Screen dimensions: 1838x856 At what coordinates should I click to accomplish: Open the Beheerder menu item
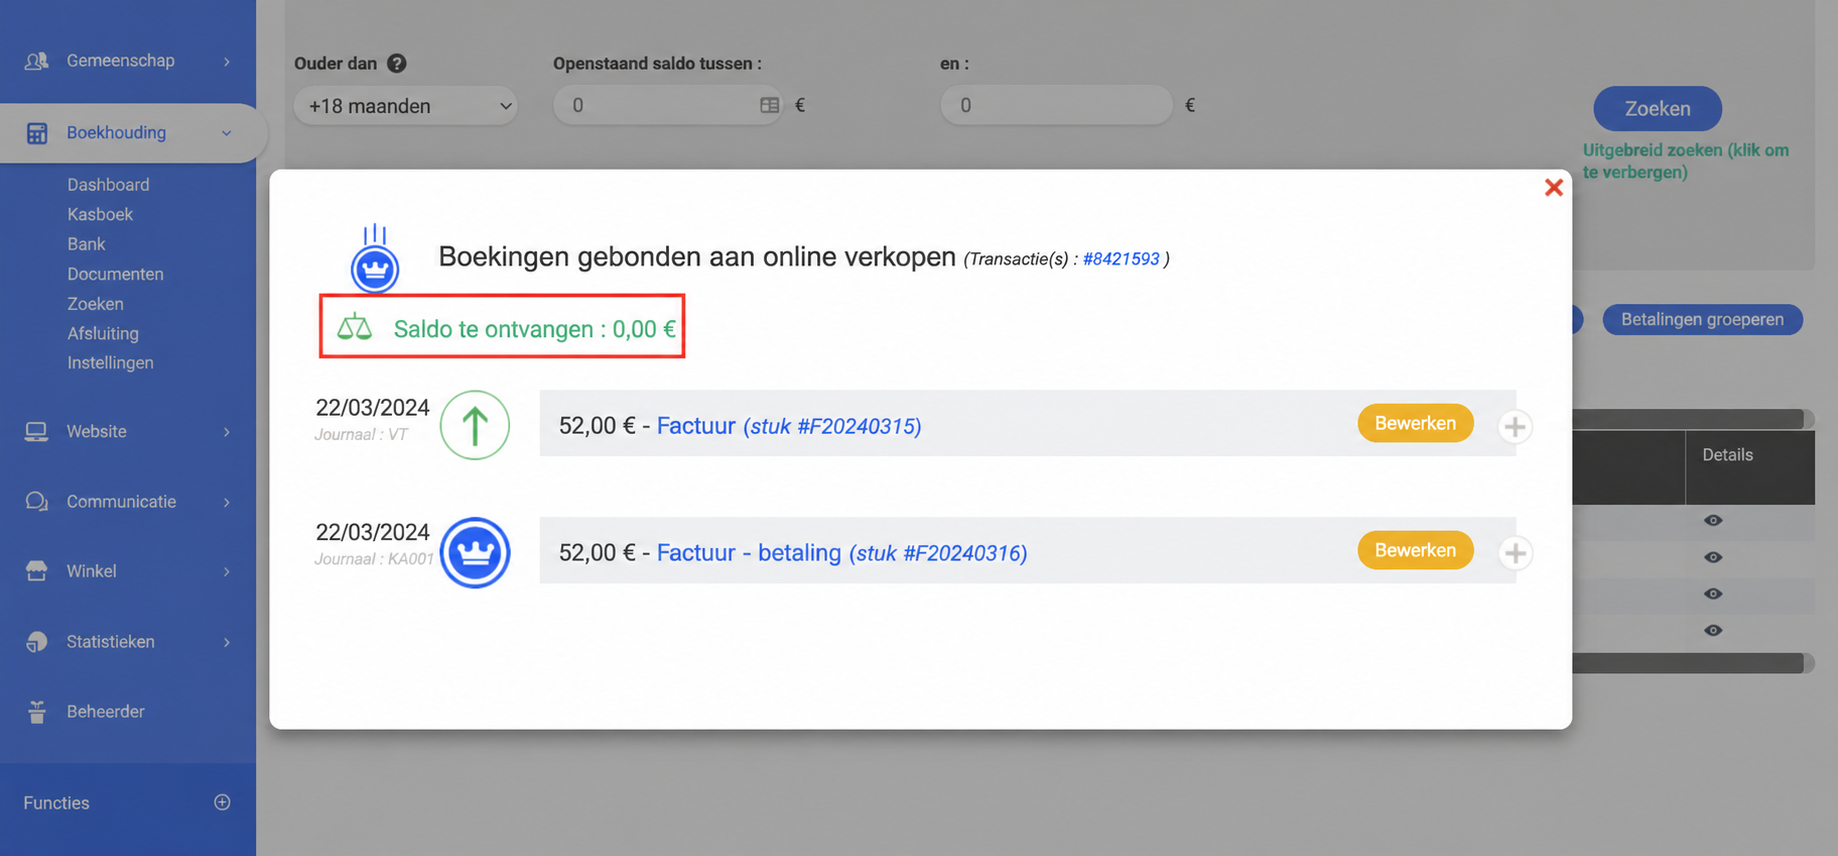[x=105, y=712]
